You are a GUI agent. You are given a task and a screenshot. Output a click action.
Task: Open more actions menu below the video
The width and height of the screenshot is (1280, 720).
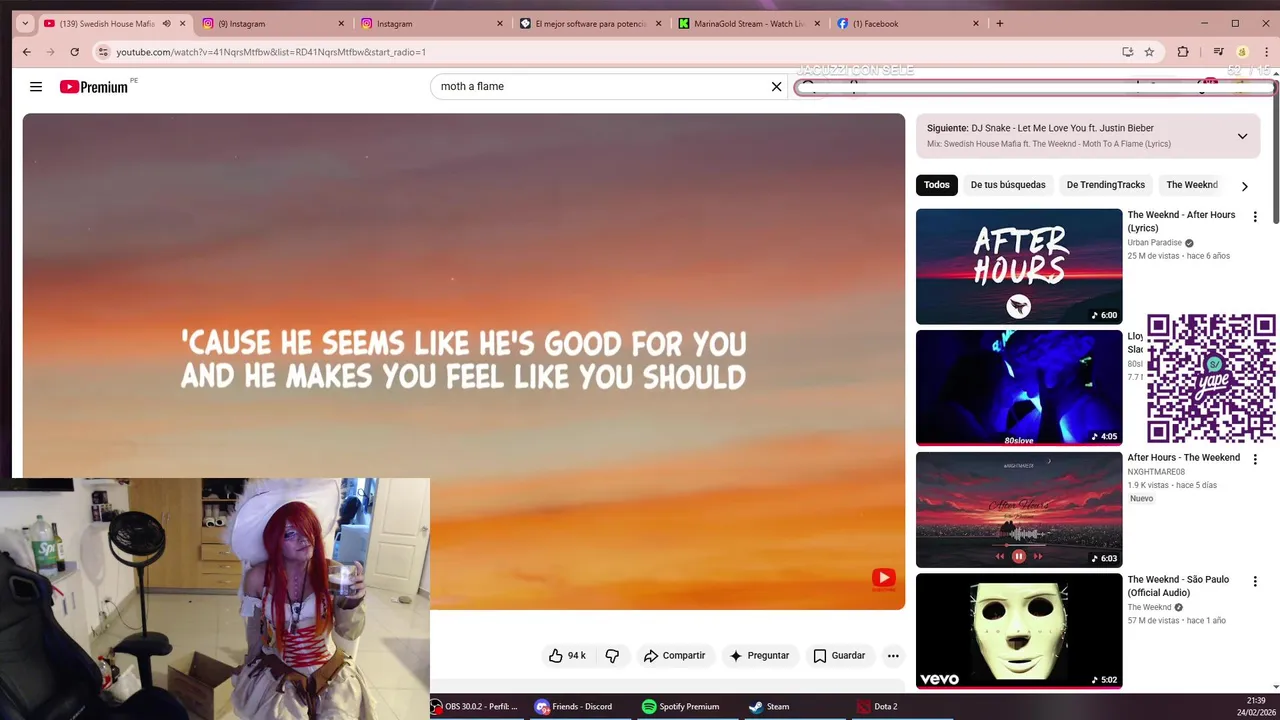click(893, 656)
